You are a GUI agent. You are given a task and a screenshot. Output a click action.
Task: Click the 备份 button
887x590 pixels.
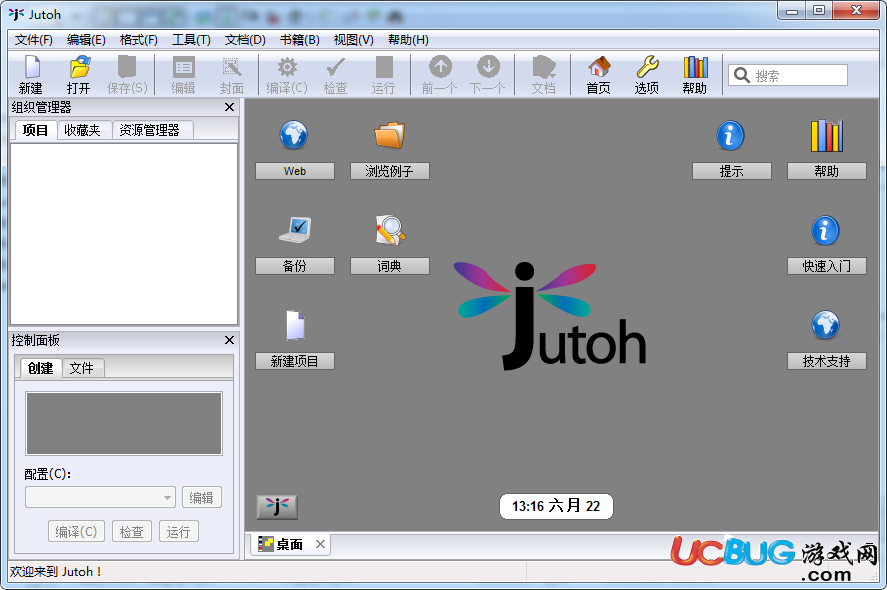(x=295, y=266)
